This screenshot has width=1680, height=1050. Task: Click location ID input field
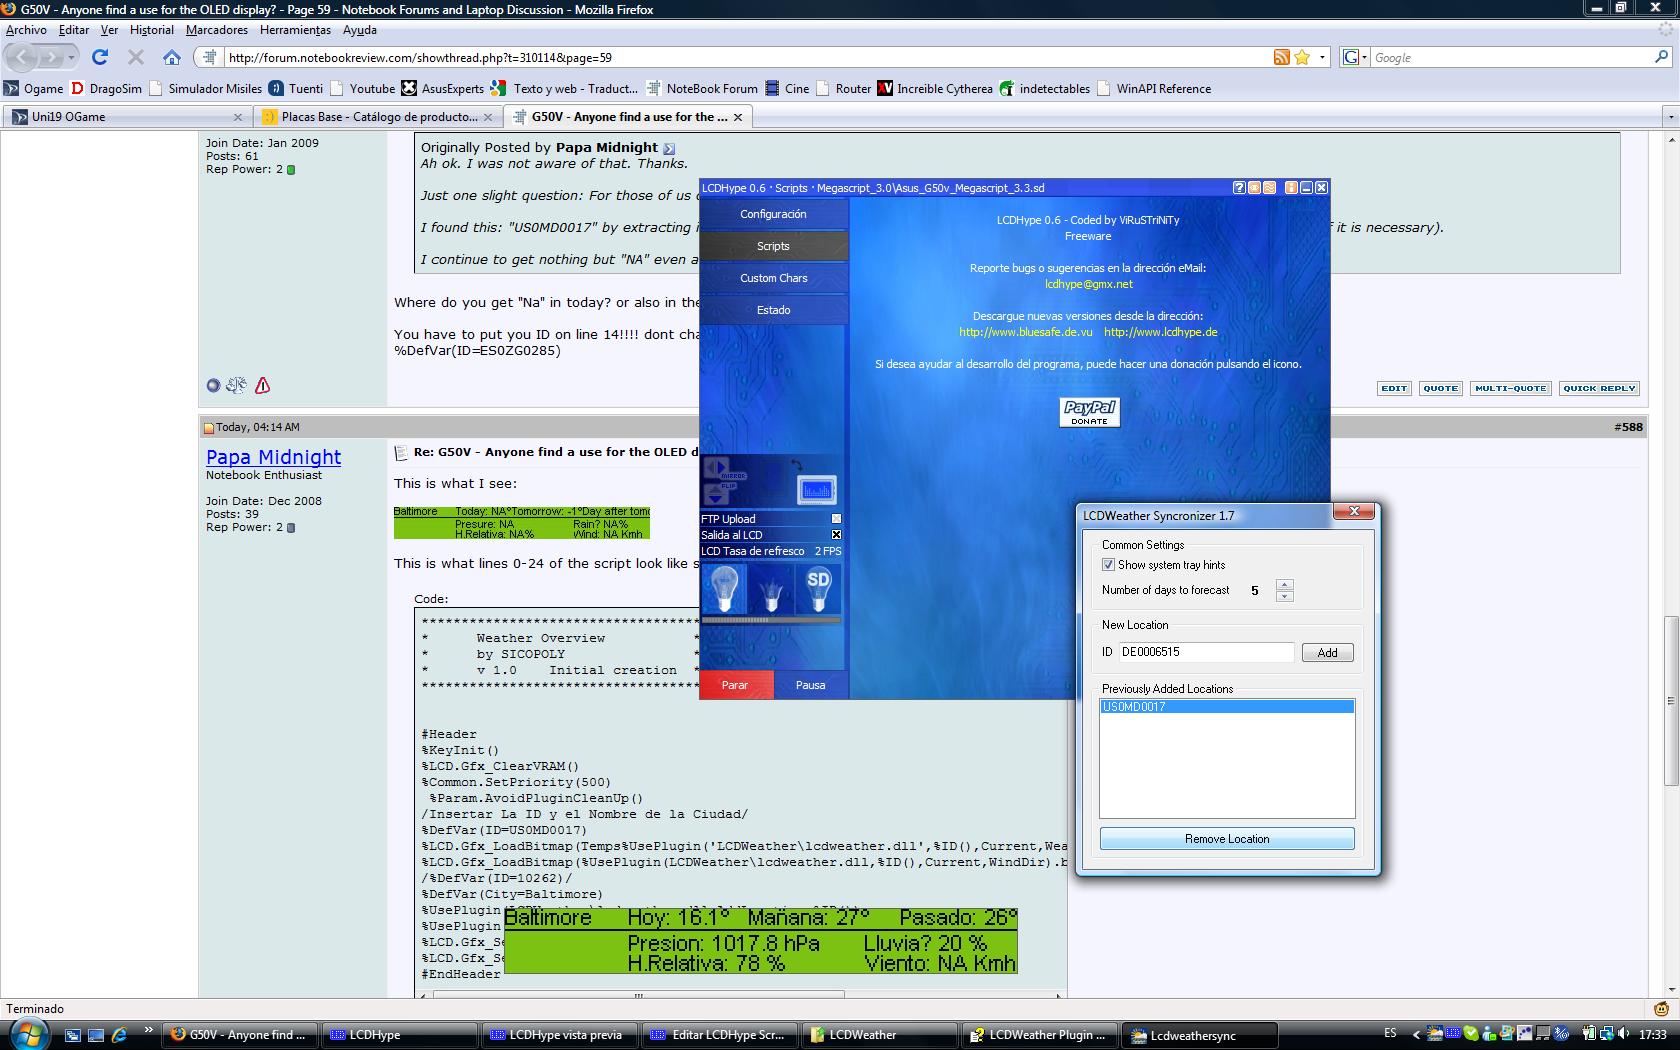(1206, 652)
